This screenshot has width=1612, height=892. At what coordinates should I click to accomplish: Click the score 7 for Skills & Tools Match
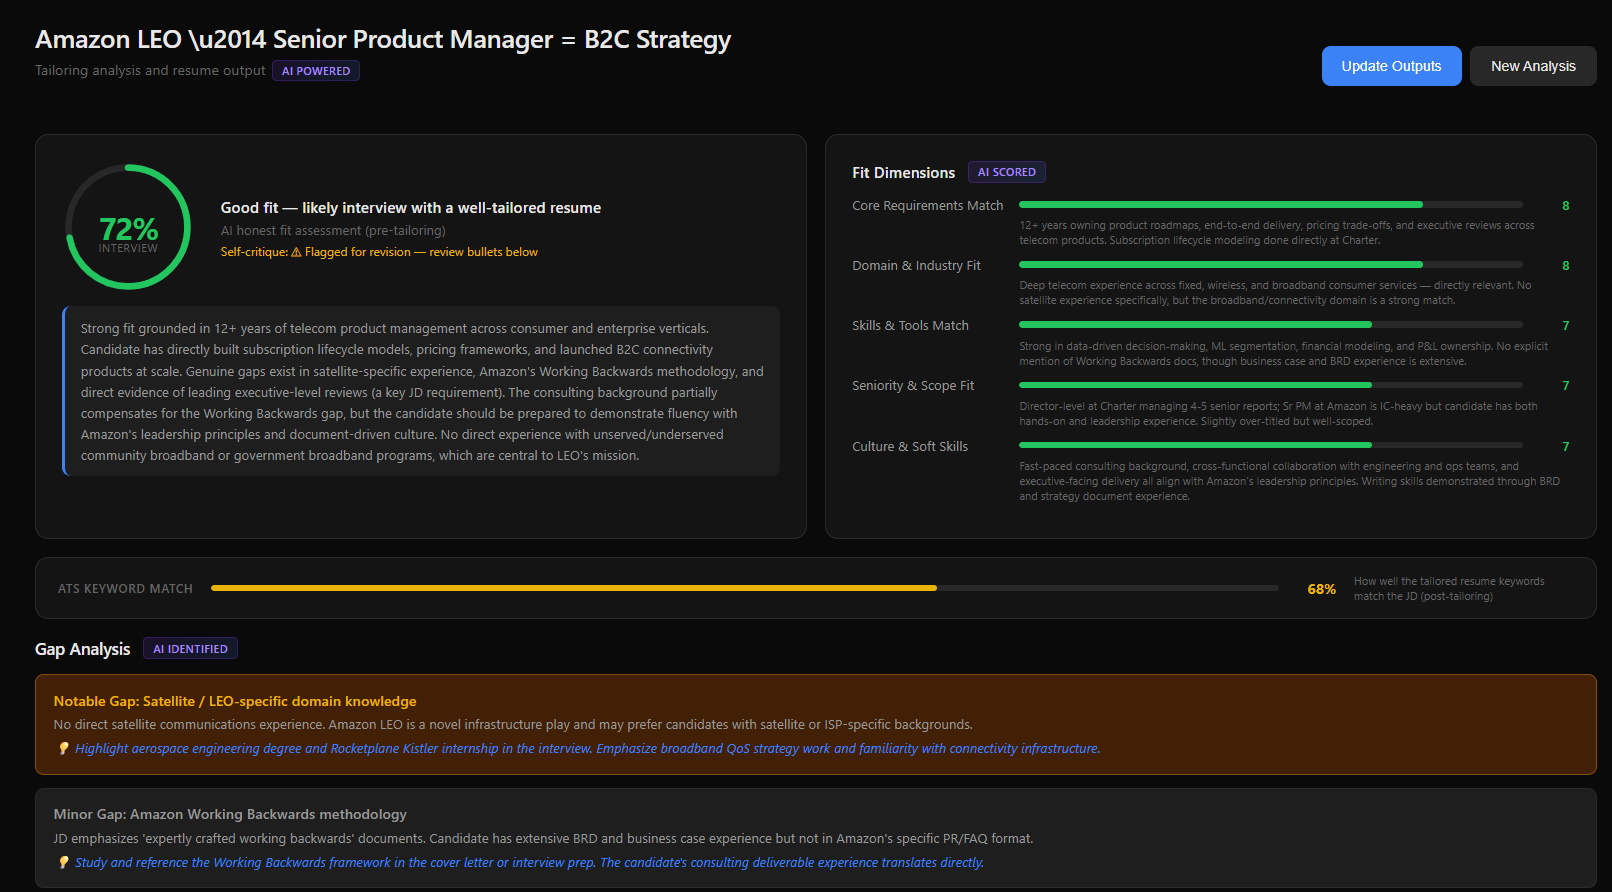1565,326
